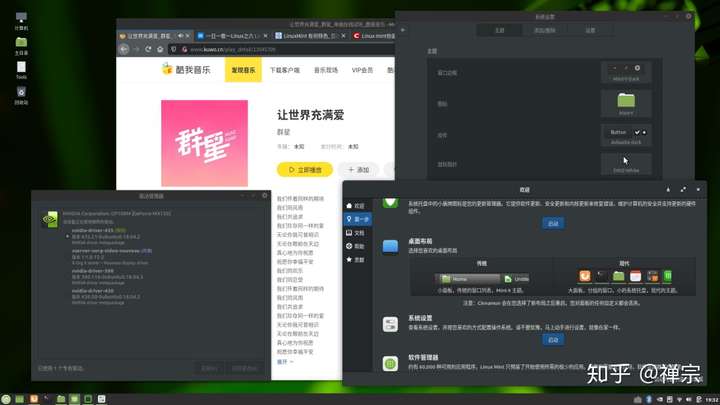The height and width of the screenshot is (405, 720).
Task: Open the mouse pointer theme chooser
Action: tap(626, 164)
